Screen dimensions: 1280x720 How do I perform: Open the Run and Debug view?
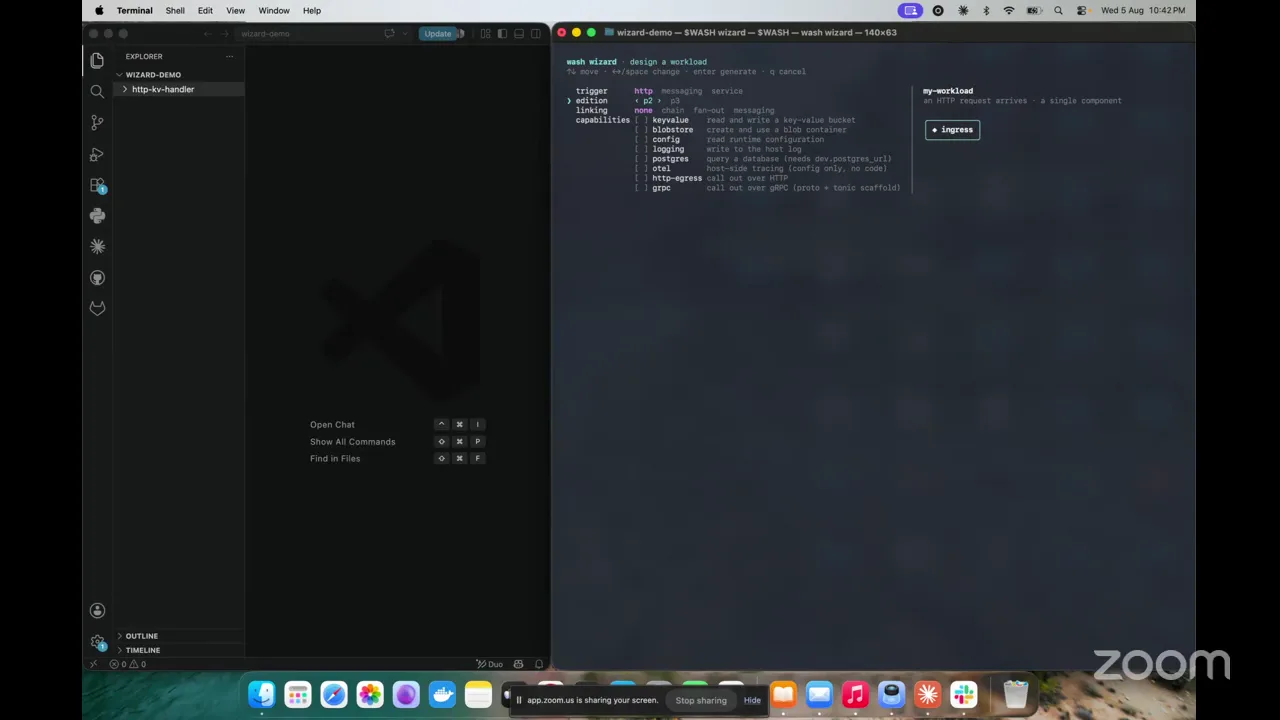pos(97,154)
